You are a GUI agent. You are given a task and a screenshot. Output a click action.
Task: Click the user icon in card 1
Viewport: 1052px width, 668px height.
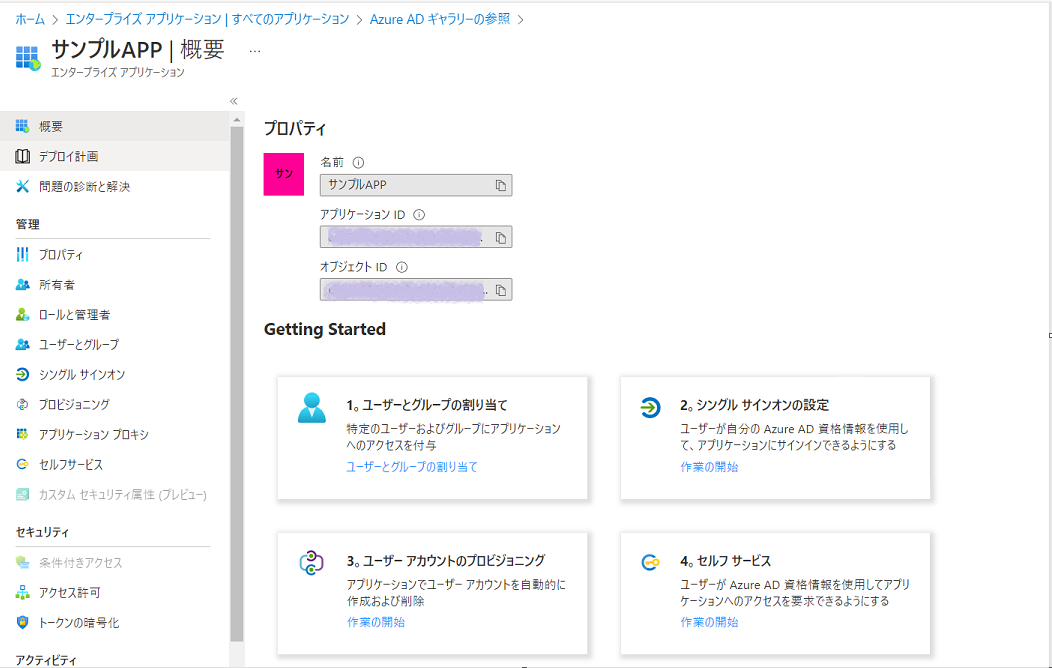point(312,408)
